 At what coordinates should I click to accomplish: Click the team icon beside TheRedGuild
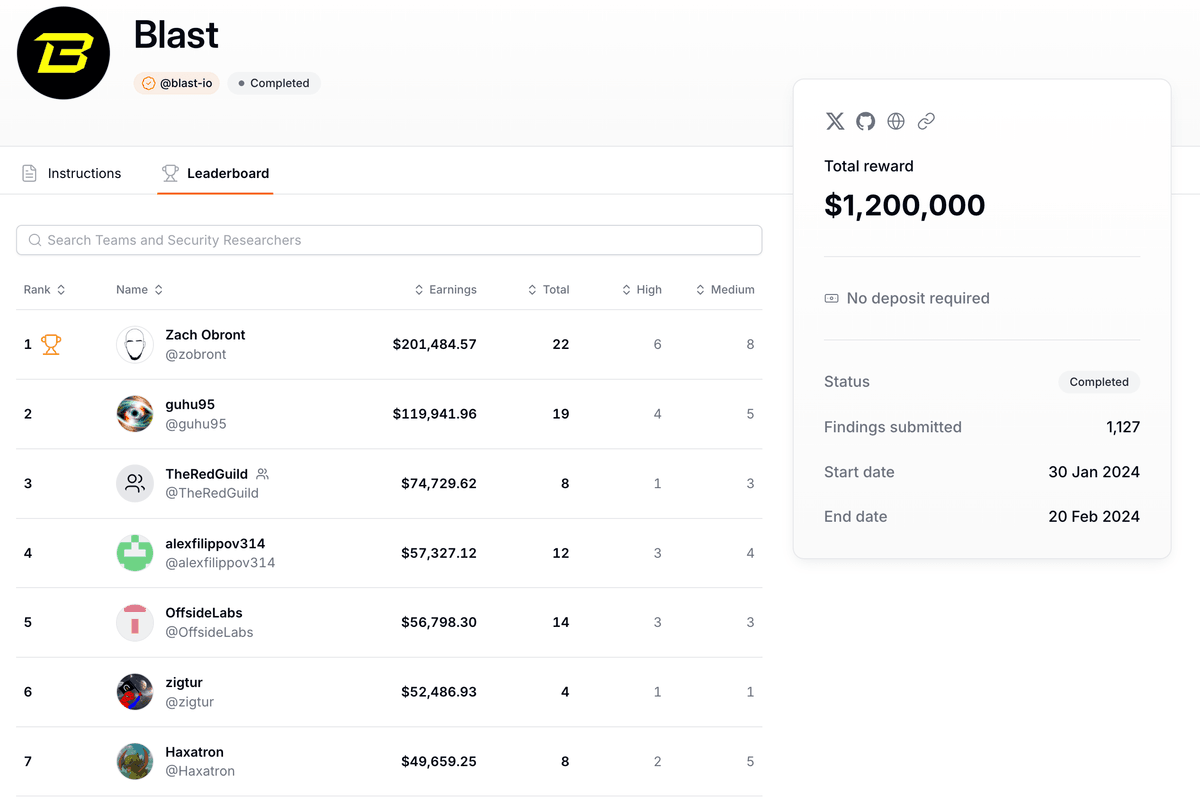pos(263,474)
